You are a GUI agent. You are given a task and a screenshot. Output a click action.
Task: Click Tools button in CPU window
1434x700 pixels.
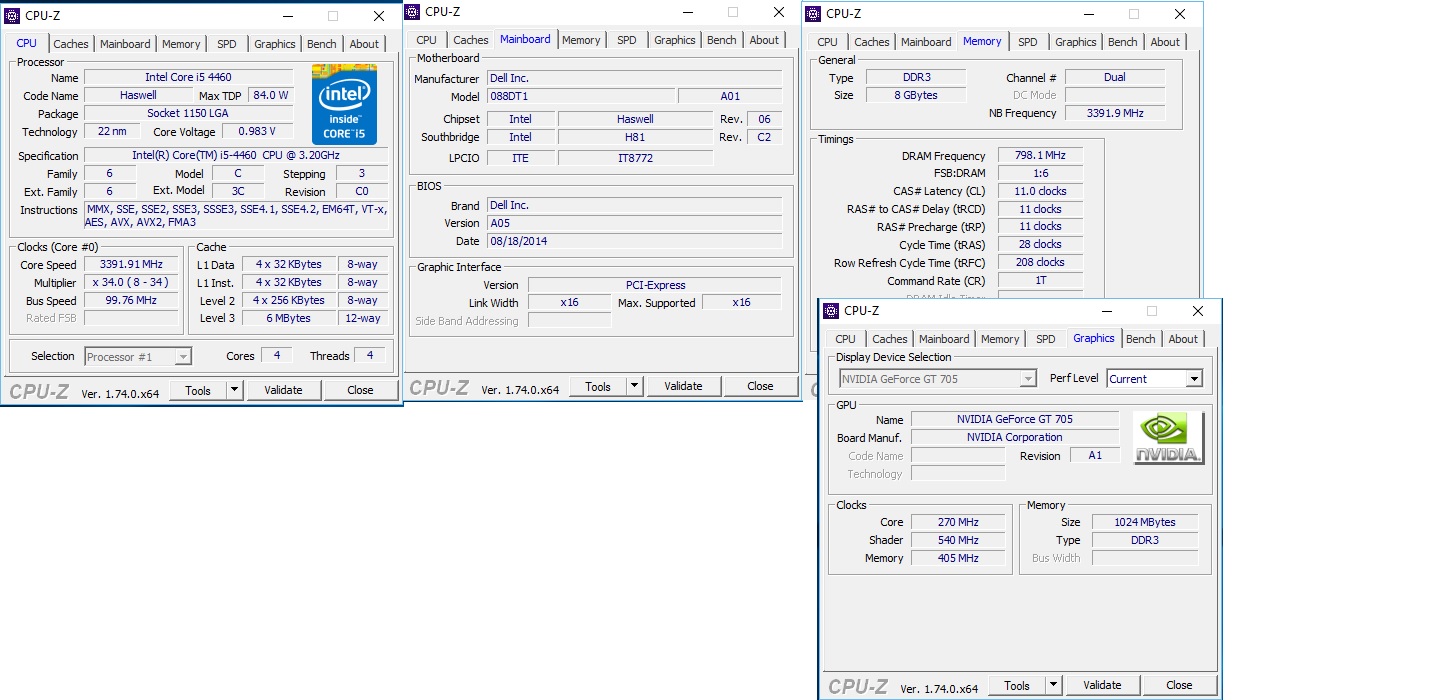coord(198,390)
